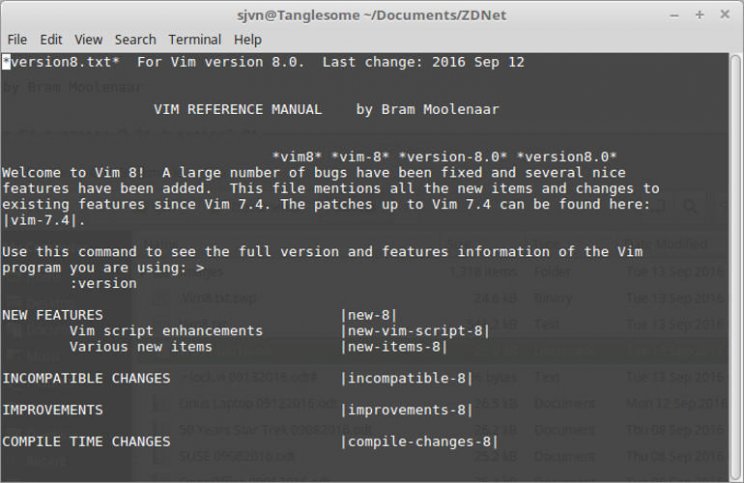The width and height of the screenshot is (744, 483).
Task: Open the Help menu
Action: click(x=248, y=39)
